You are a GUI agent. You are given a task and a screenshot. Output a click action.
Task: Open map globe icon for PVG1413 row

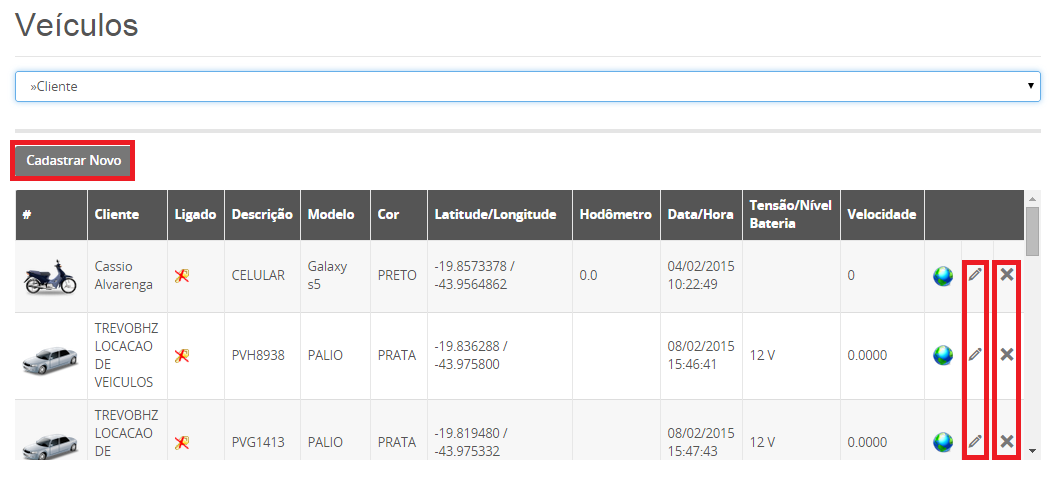(943, 443)
